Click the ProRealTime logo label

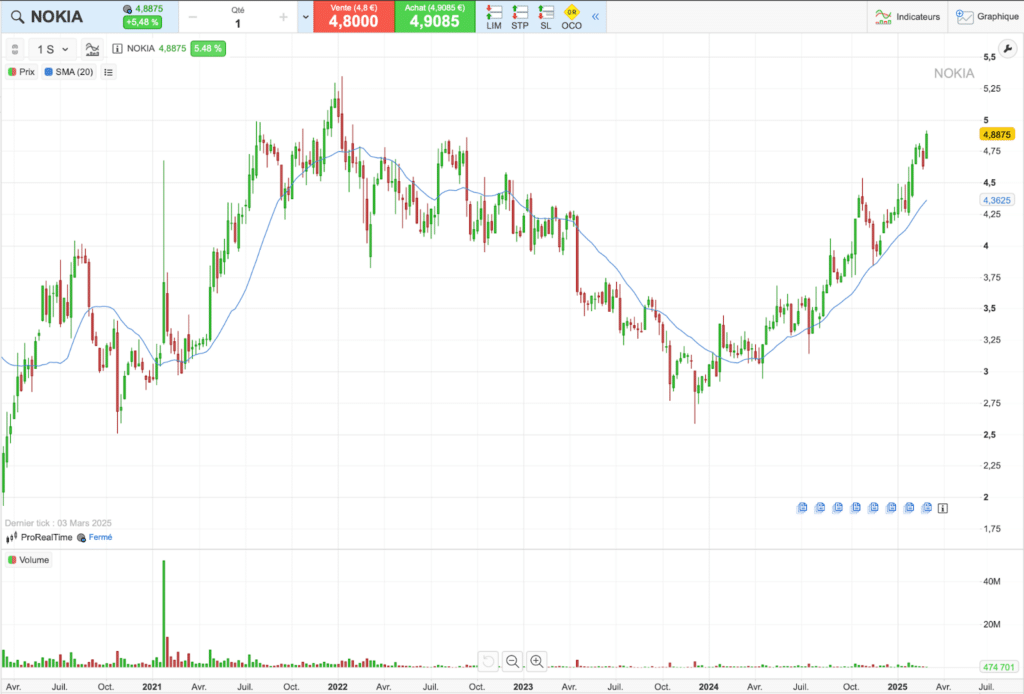39,537
